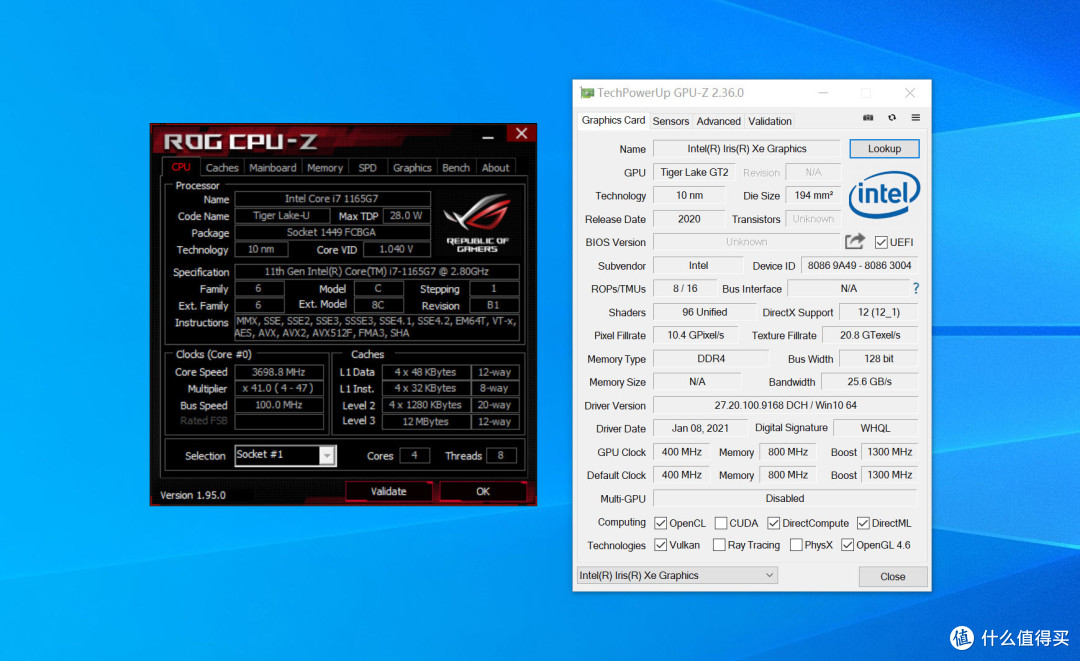Toggle the Vulkan checkbox
This screenshot has width=1080, height=661.
click(661, 545)
